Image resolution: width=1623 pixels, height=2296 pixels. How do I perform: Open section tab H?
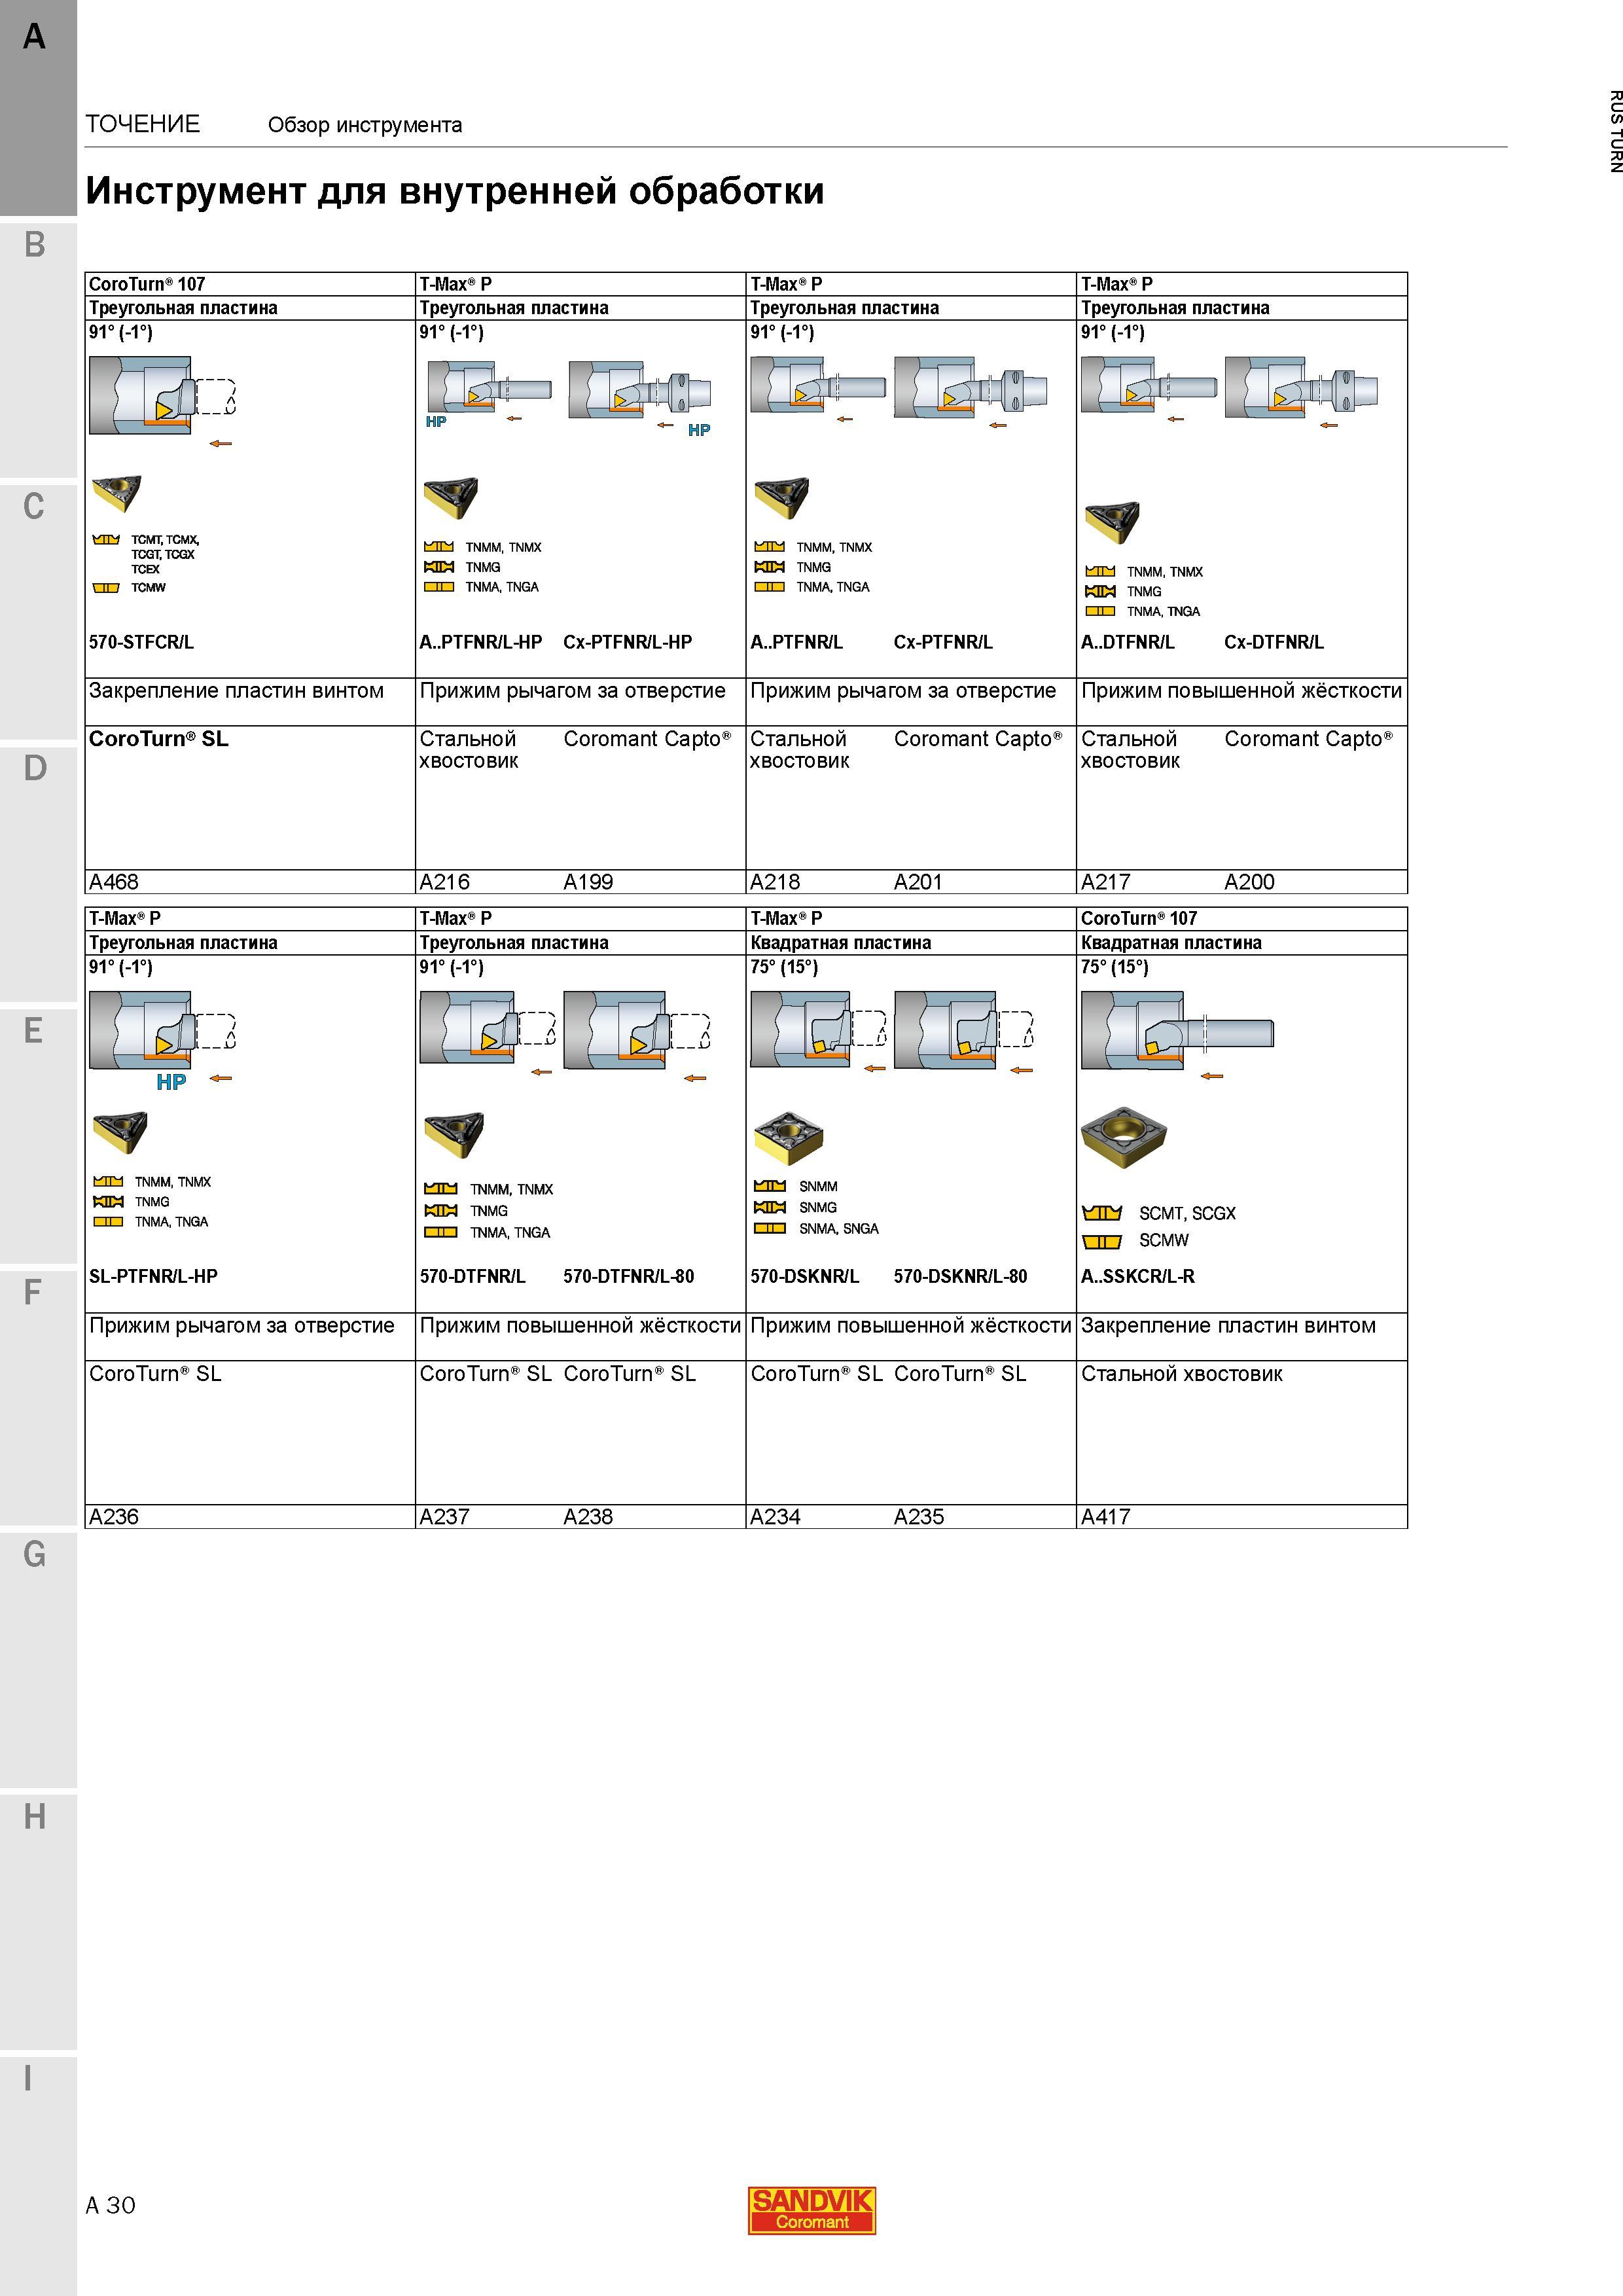[38, 1922]
